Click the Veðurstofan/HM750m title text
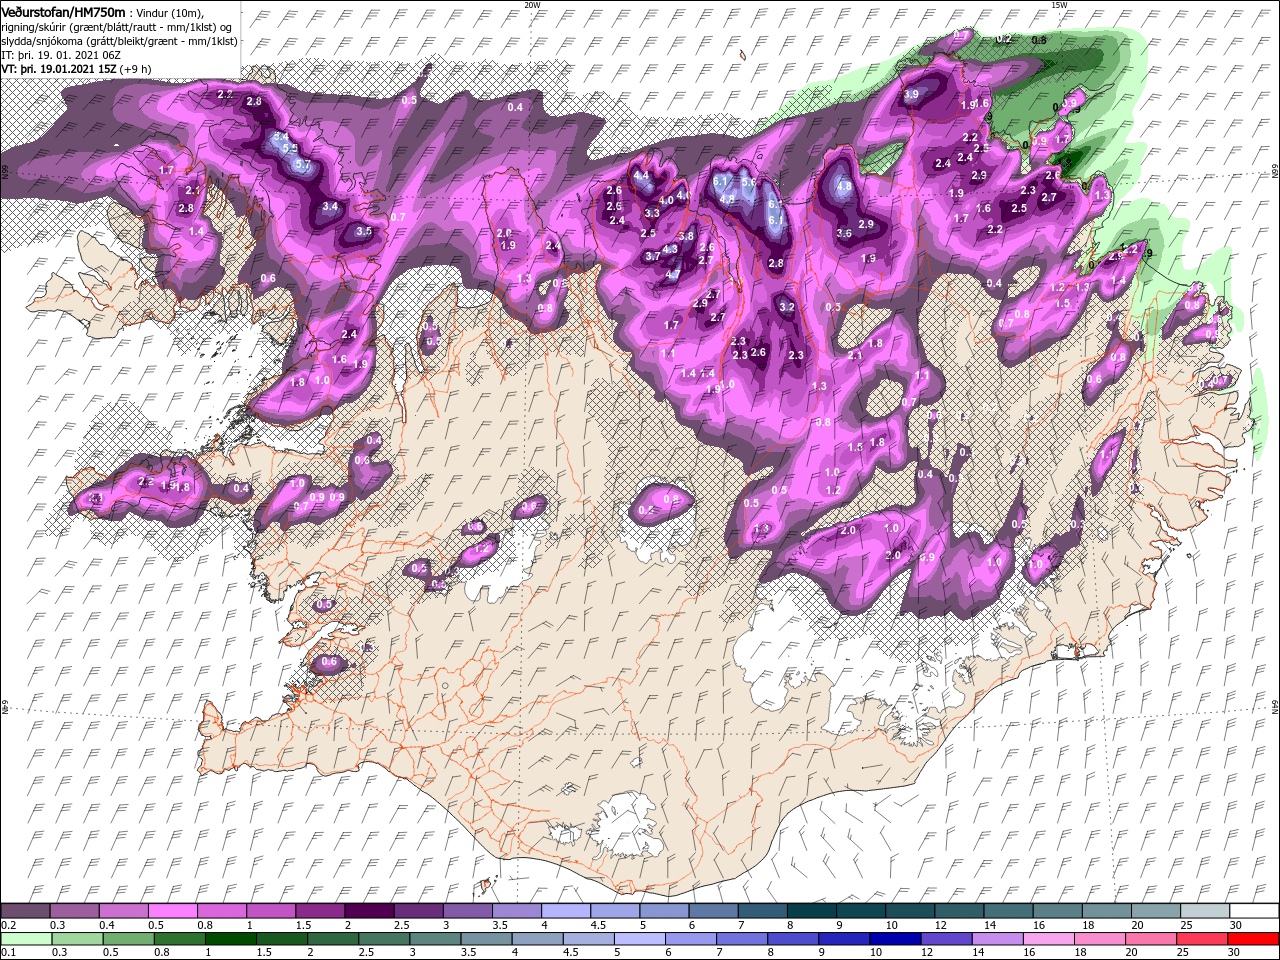The height and width of the screenshot is (960, 1280). (x=63, y=11)
